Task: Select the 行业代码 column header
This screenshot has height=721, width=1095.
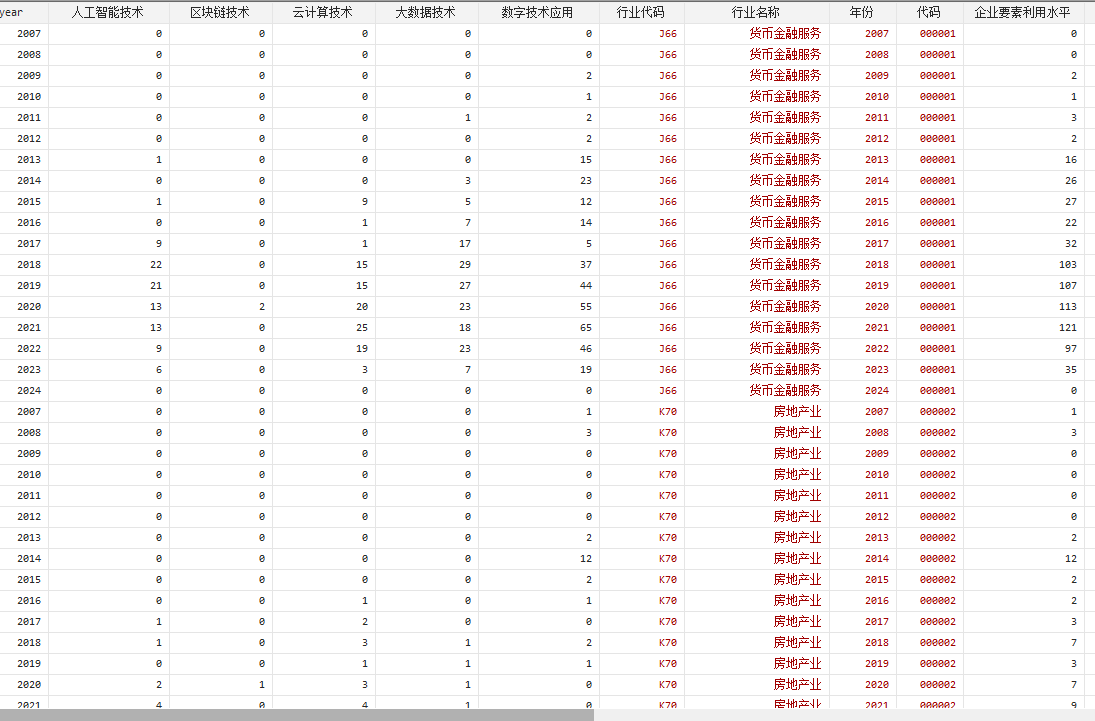Action: [x=641, y=12]
